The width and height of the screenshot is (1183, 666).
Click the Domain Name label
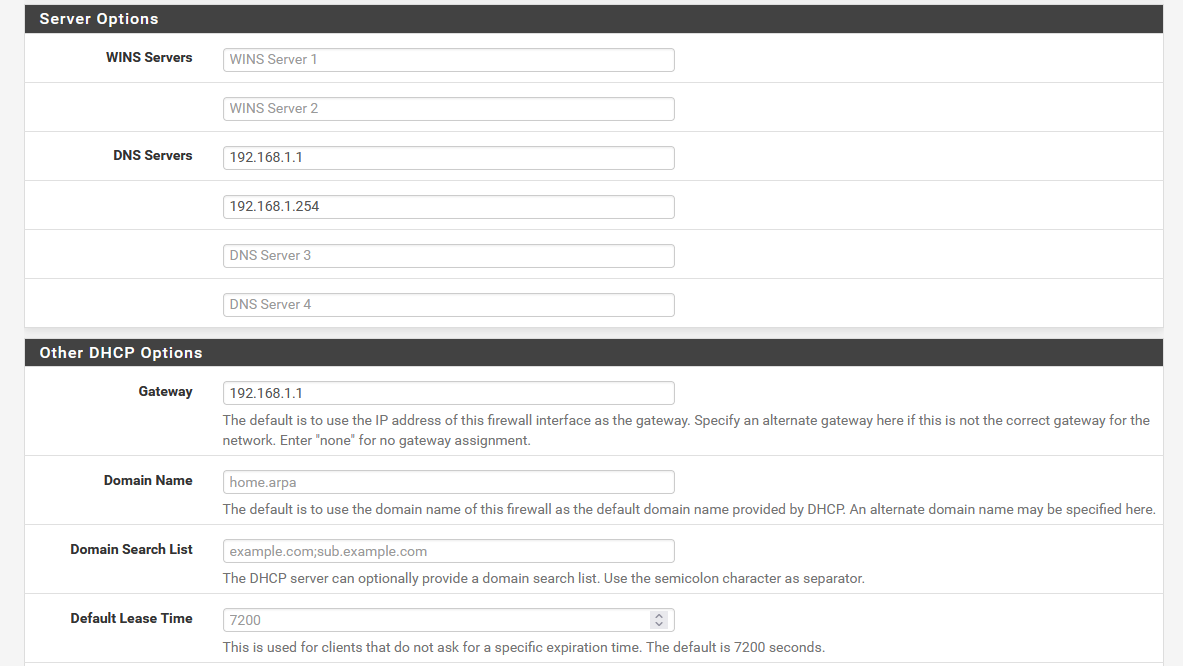tap(148, 481)
